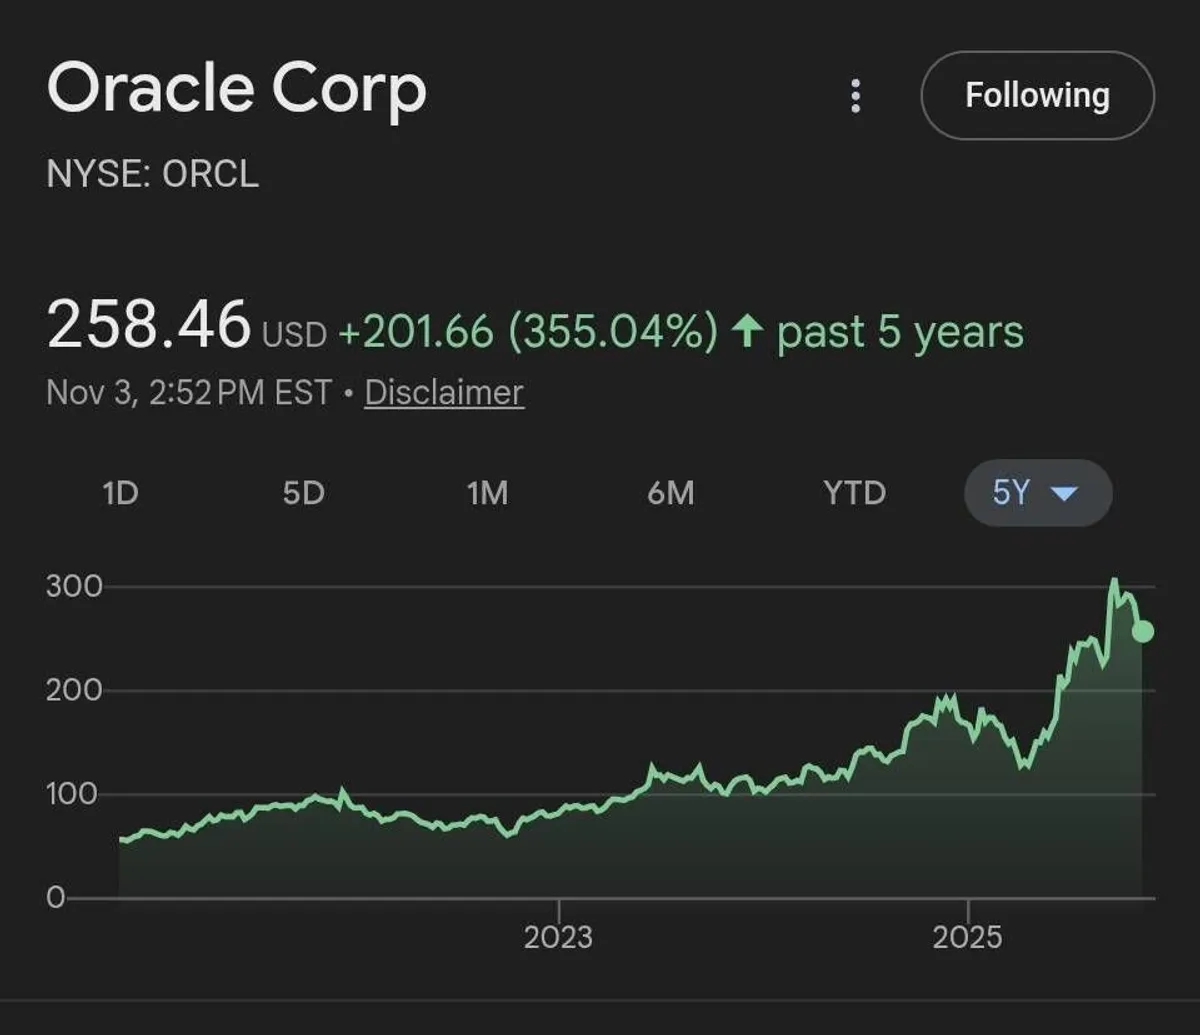Show the 1M time range chart
This screenshot has height=1035, width=1200.
[x=487, y=493]
